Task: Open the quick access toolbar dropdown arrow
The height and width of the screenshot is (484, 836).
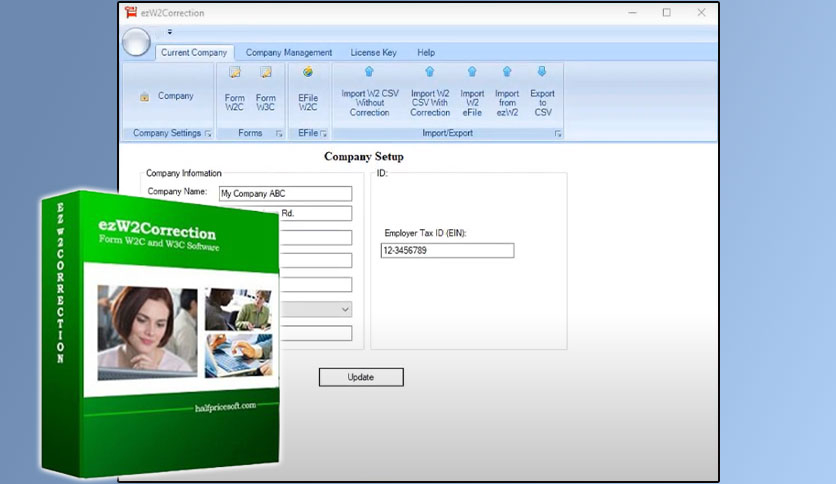Action: coord(170,32)
